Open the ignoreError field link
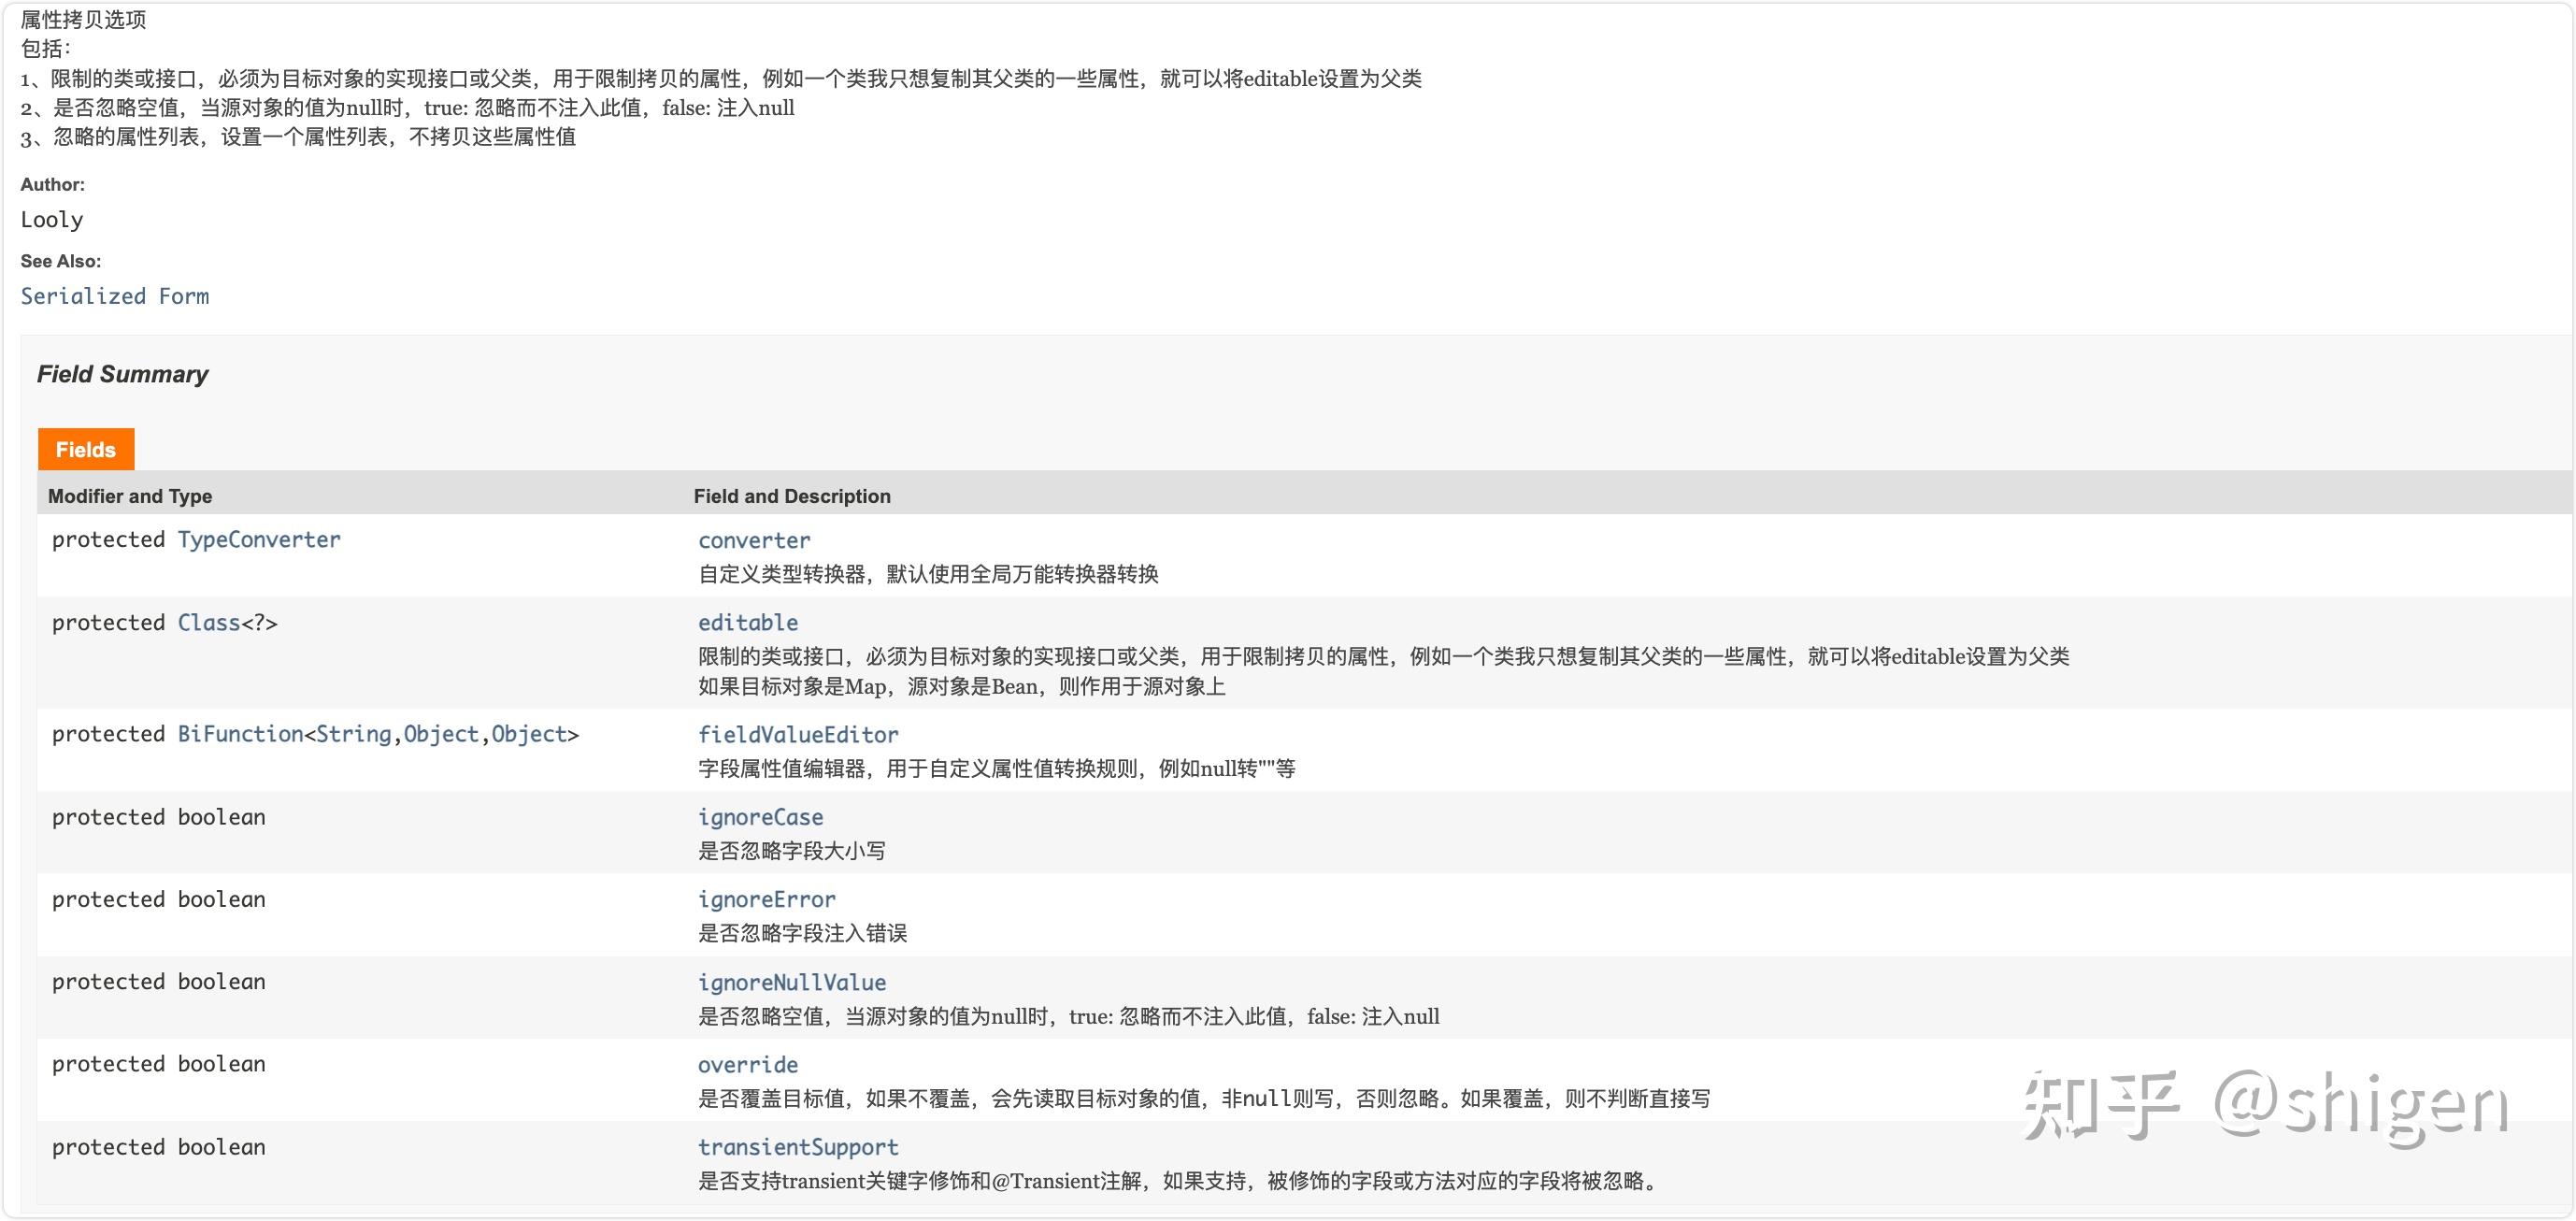 (766, 899)
